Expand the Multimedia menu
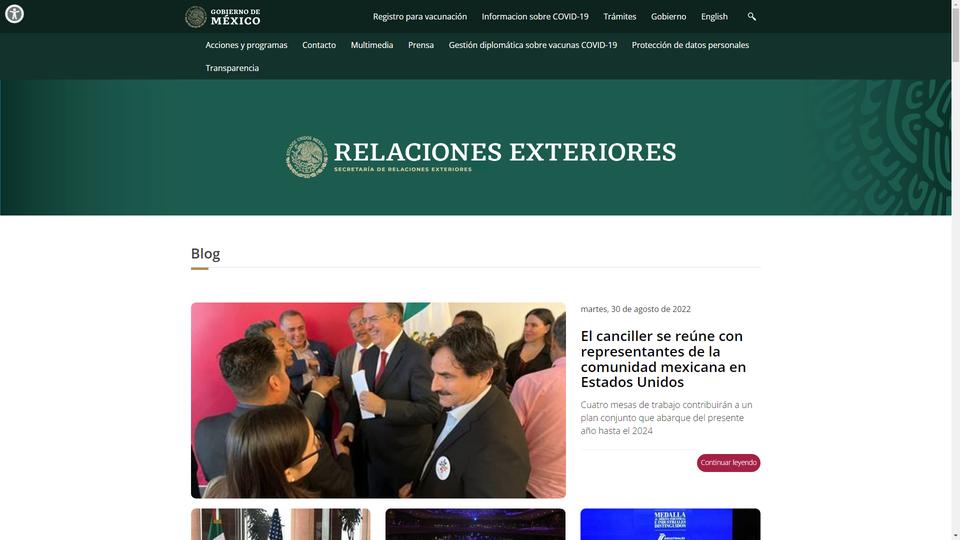Viewport: 960px width, 540px height. pos(372,45)
